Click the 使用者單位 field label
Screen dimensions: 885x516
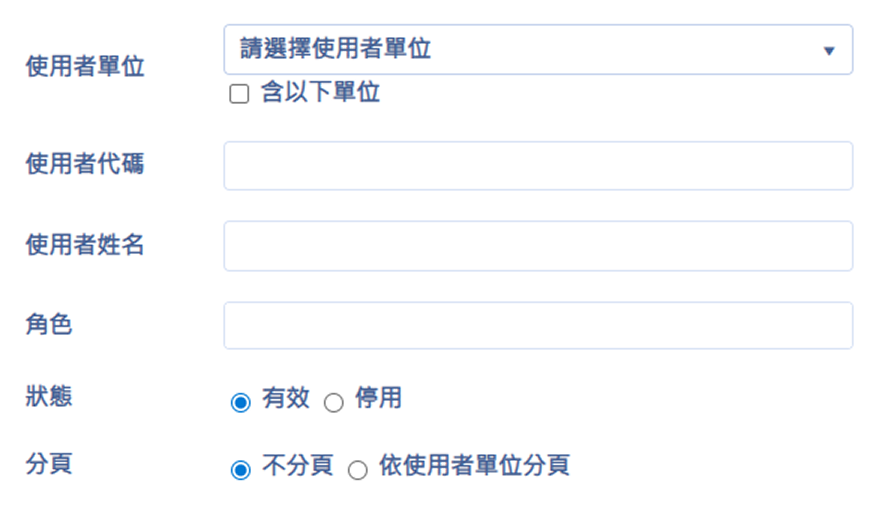click(85, 67)
